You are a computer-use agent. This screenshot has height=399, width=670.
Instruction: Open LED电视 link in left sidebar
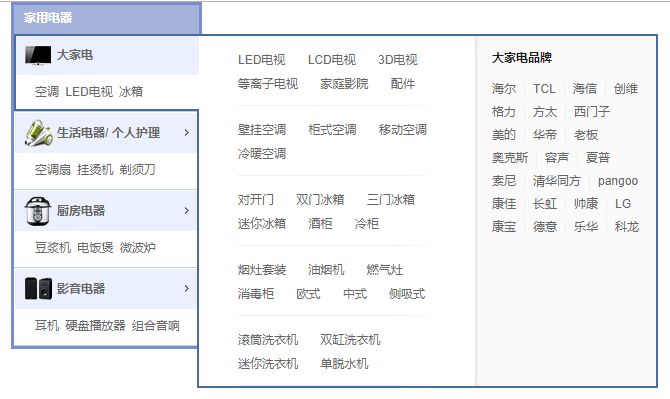click(x=89, y=91)
